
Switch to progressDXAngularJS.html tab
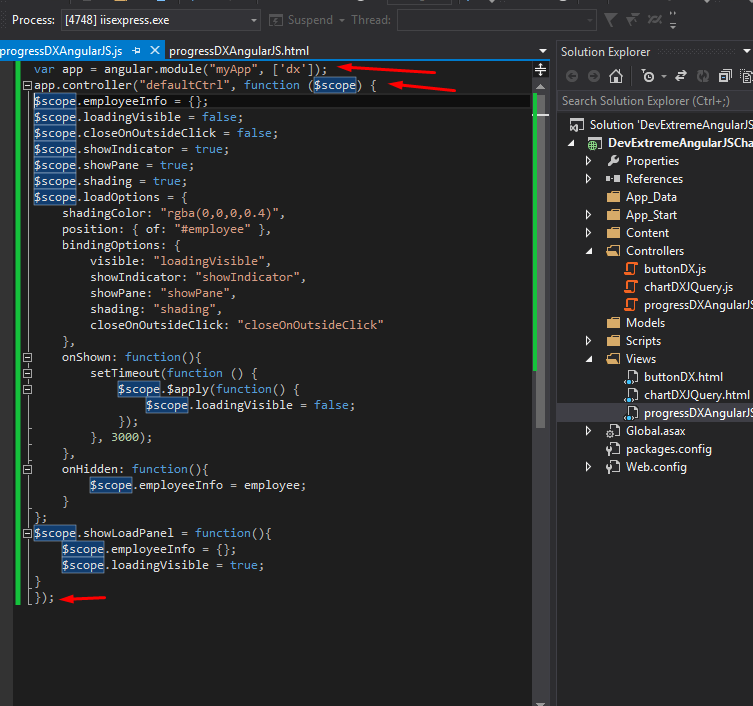click(x=239, y=51)
